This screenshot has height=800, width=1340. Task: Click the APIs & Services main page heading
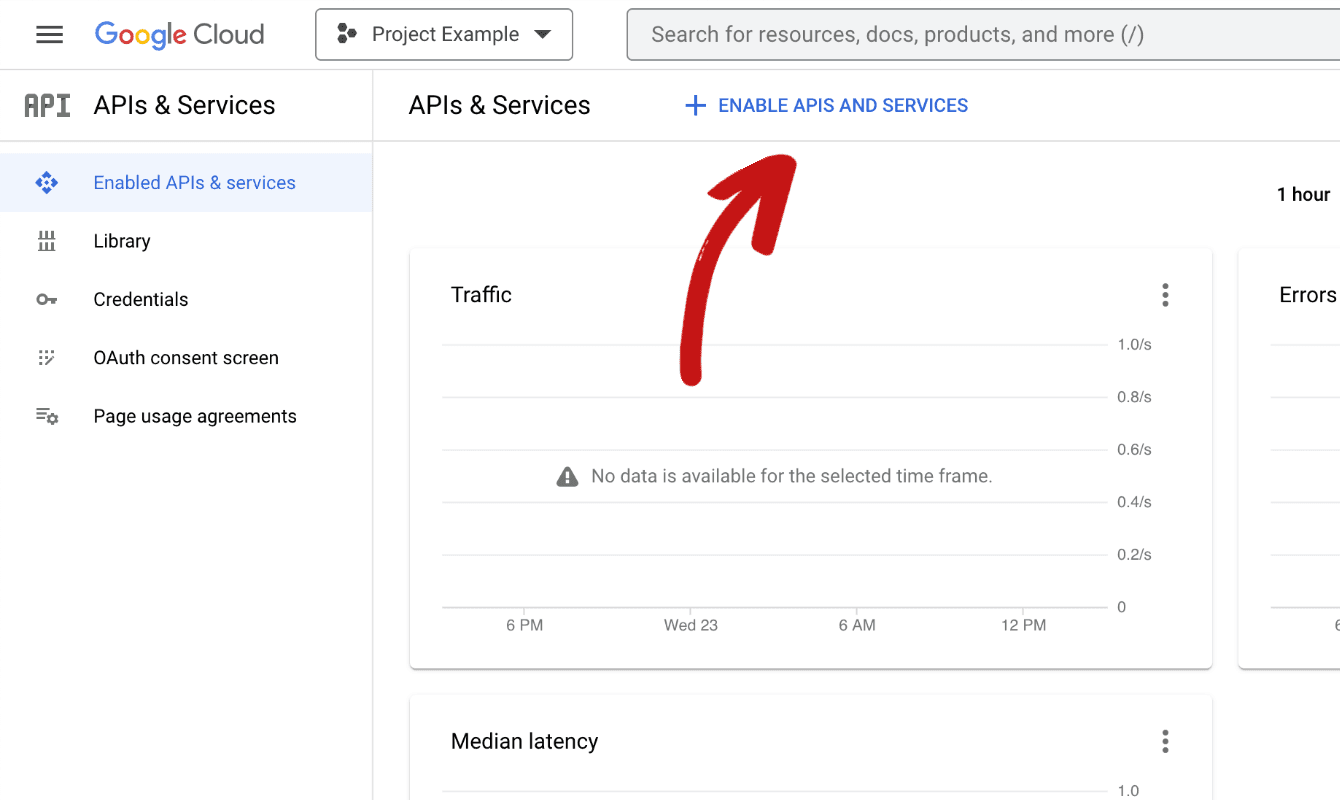499,105
